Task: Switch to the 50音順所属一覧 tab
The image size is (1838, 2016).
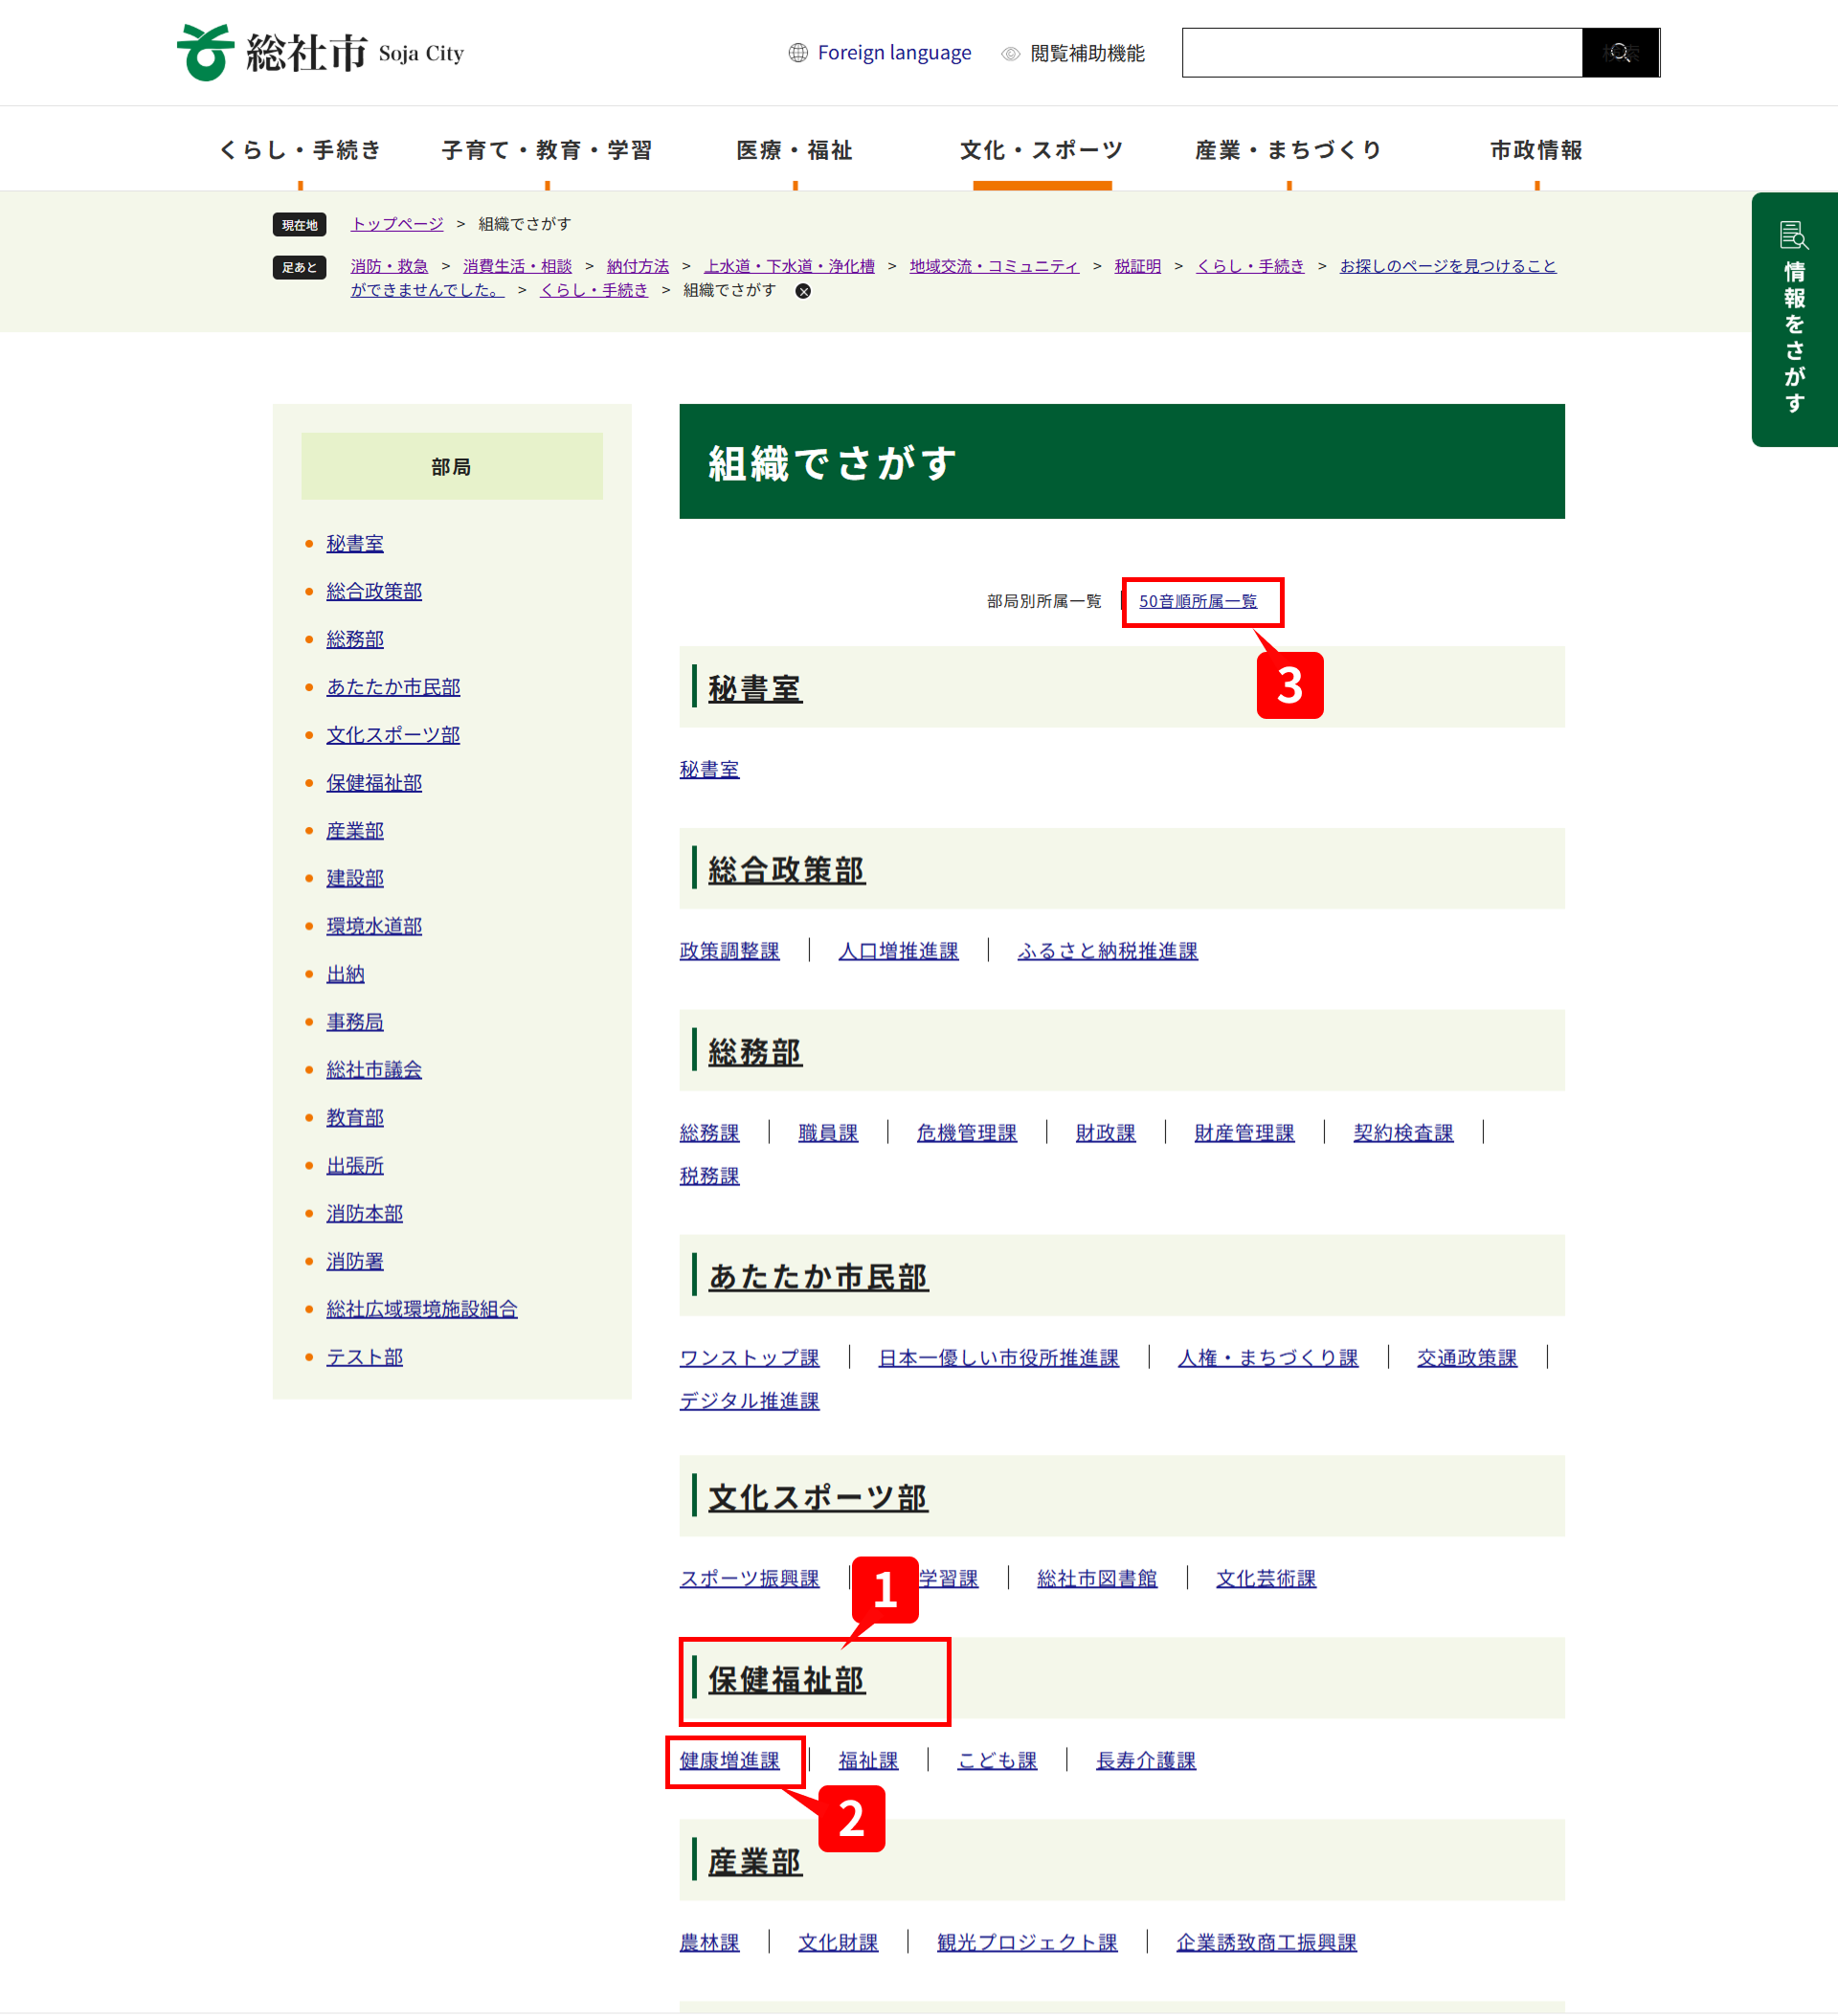Action: (1197, 601)
